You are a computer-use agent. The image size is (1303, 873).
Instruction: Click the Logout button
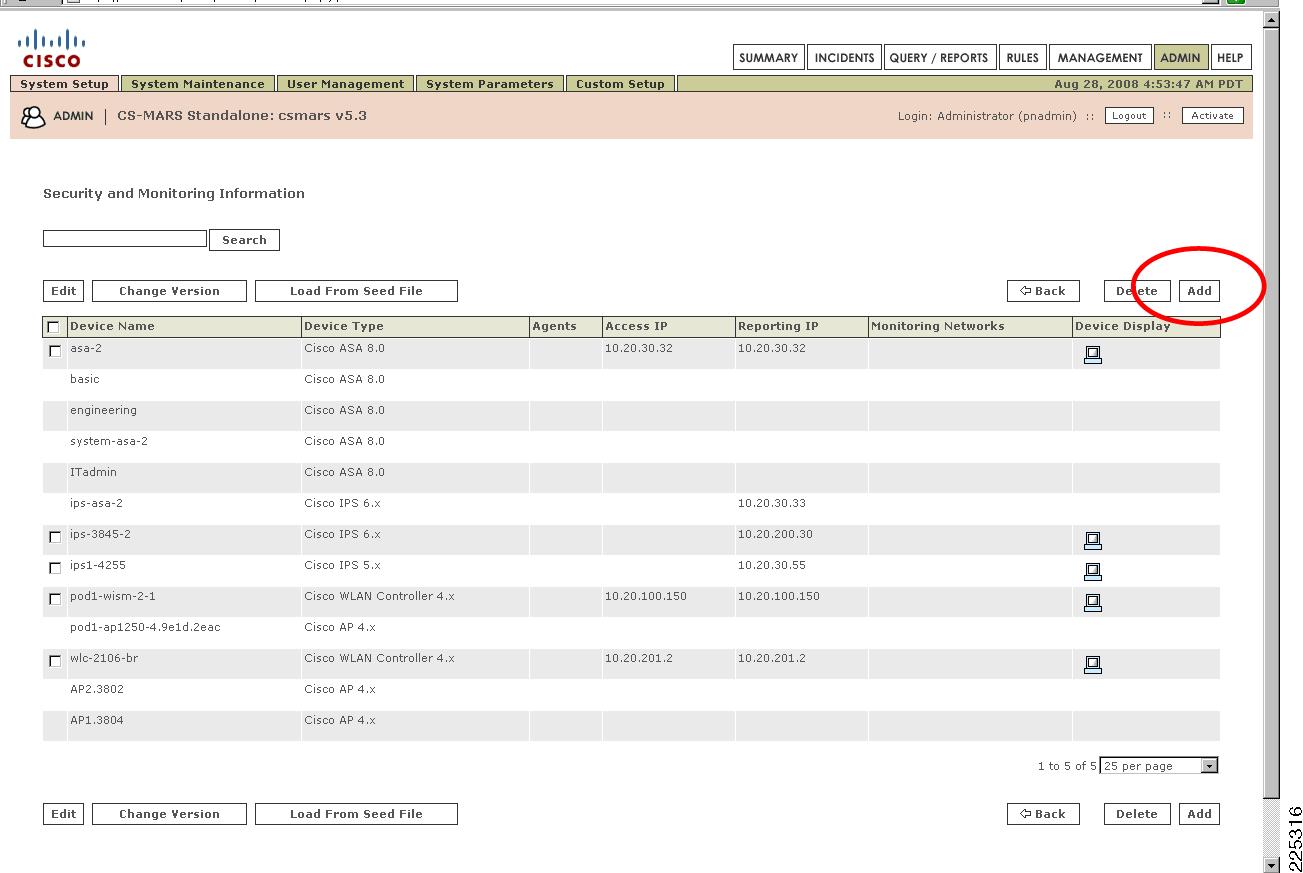coord(1129,116)
